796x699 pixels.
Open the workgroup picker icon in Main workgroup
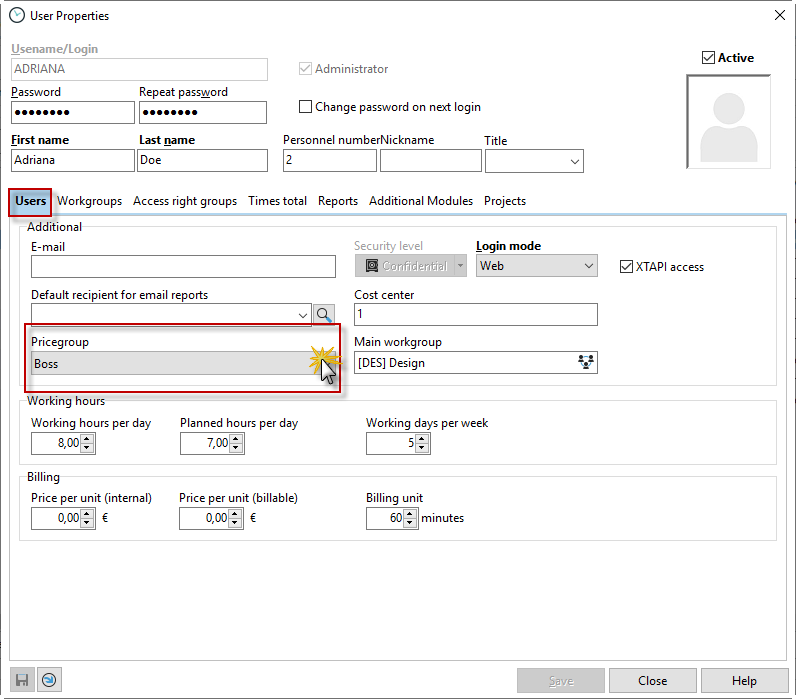586,363
